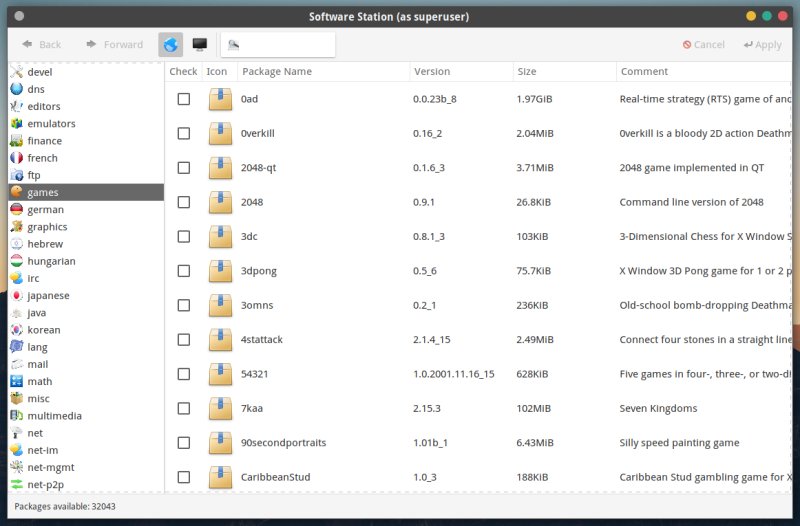Select the graphics category in sidebar
Image resolution: width=800 pixels, height=526 pixels.
(47, 227)
